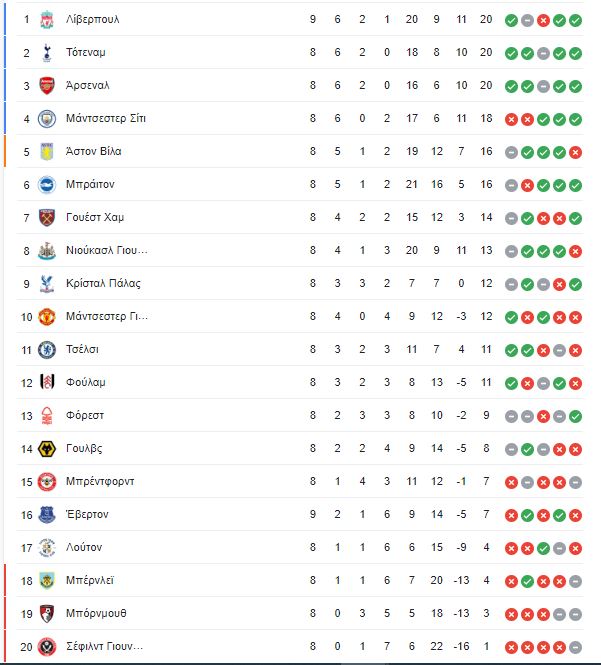The image size is (601, 665).
Task: Click Liverpool's red loss form indicator
Action: (x=543, y=20)
